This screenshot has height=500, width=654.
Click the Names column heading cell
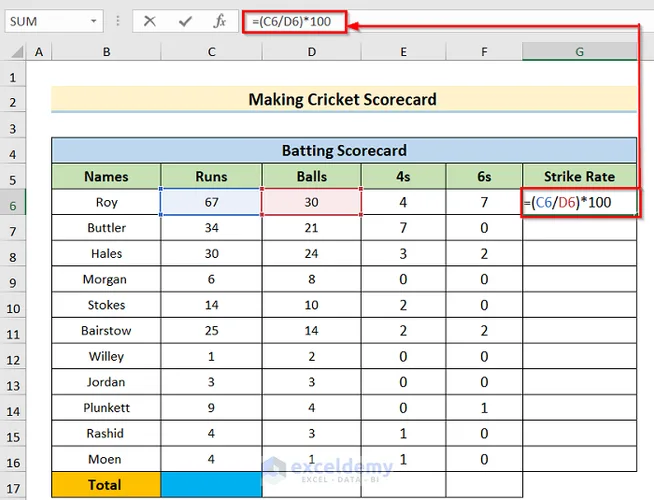click(x=106, y=176)
